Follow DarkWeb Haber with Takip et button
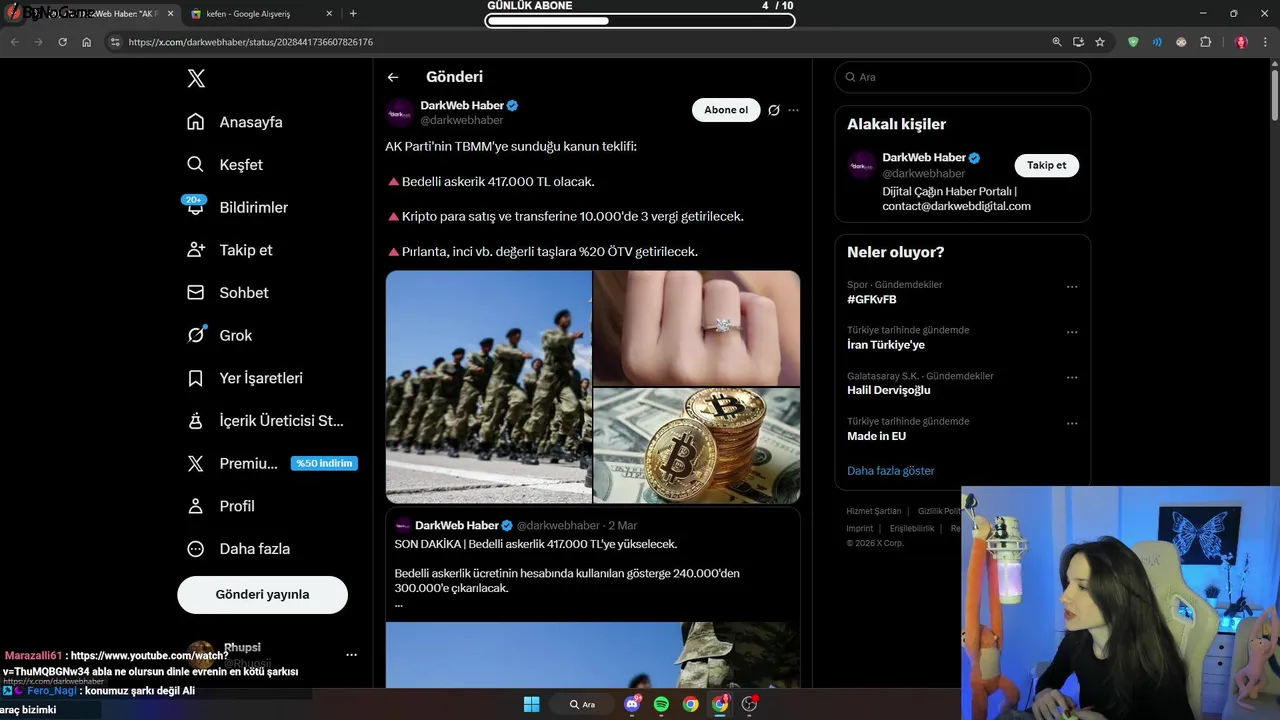1280x720 pixels. pos(1046,165)
